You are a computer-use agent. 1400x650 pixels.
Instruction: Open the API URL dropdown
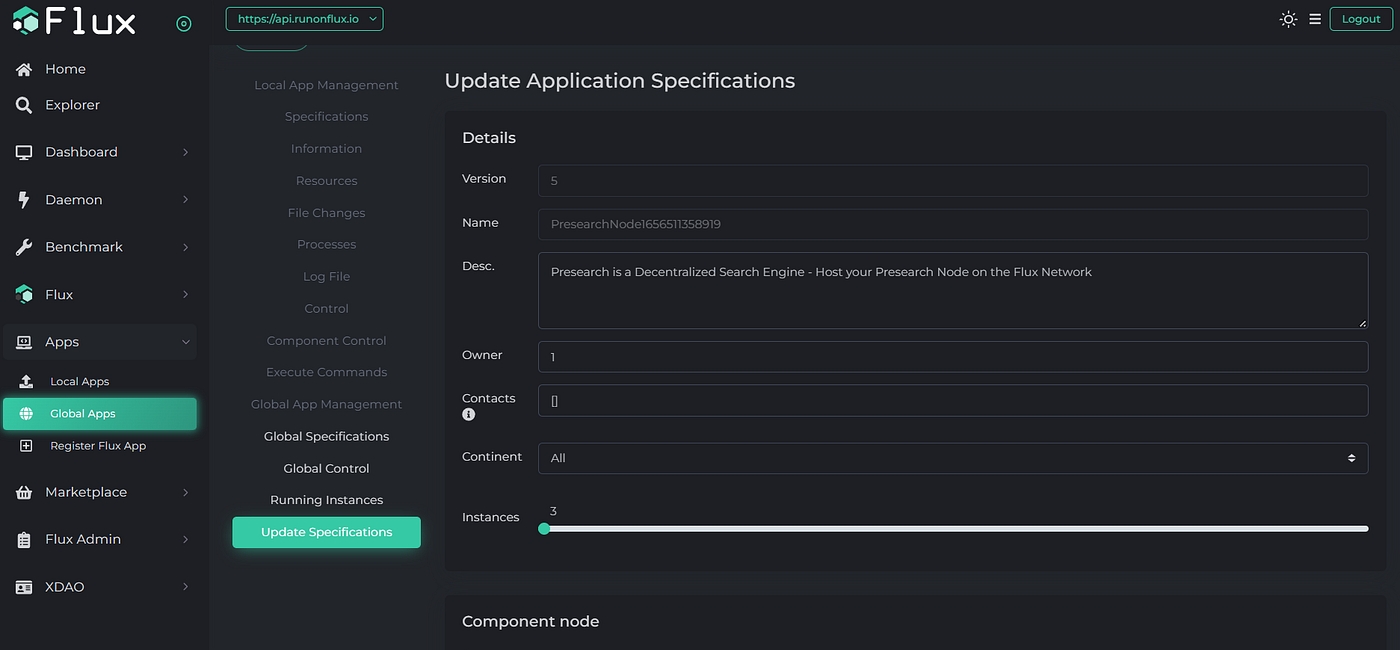coord(304,19)
